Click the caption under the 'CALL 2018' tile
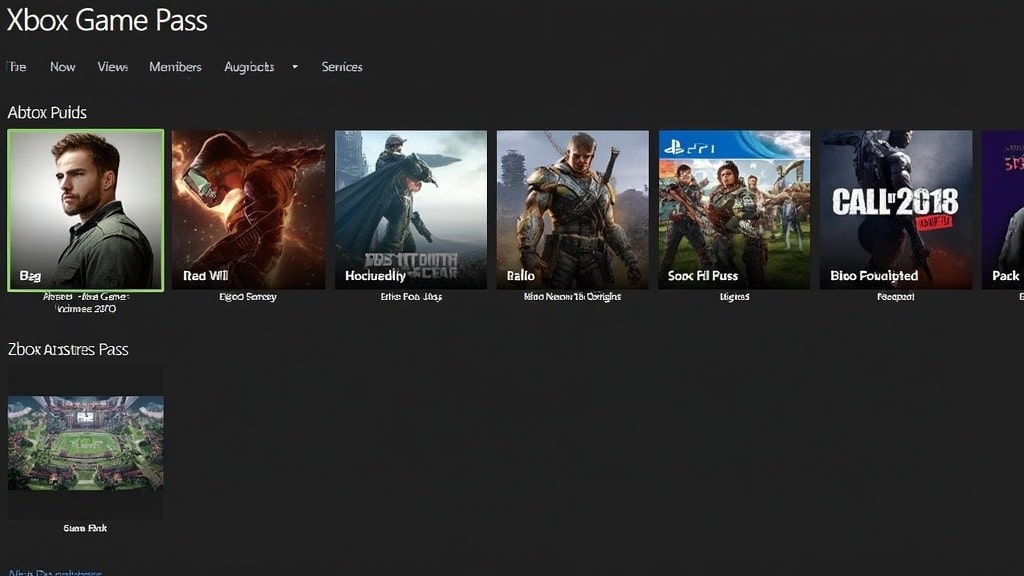 tap(896, 296)
